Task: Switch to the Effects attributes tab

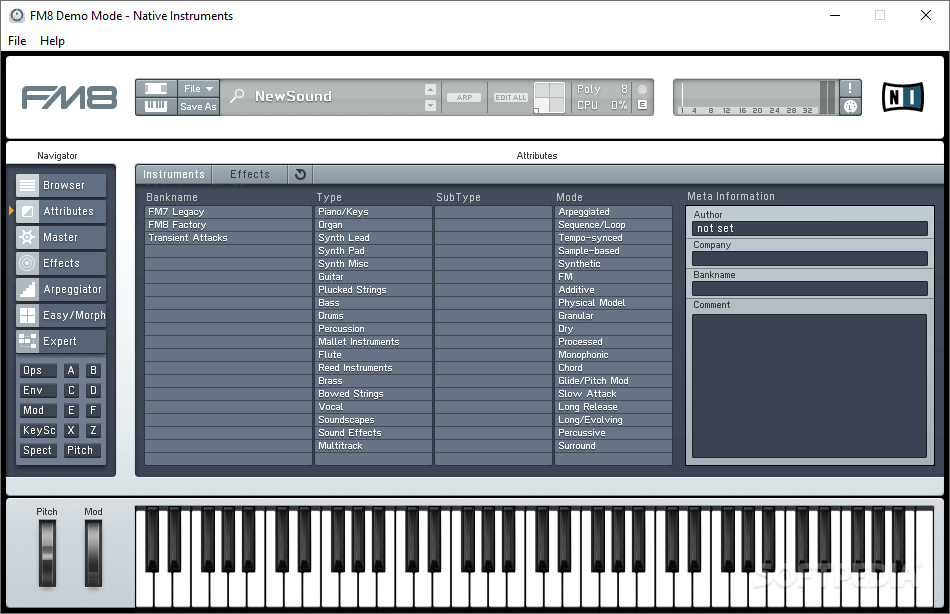Action: click(250, 175)
